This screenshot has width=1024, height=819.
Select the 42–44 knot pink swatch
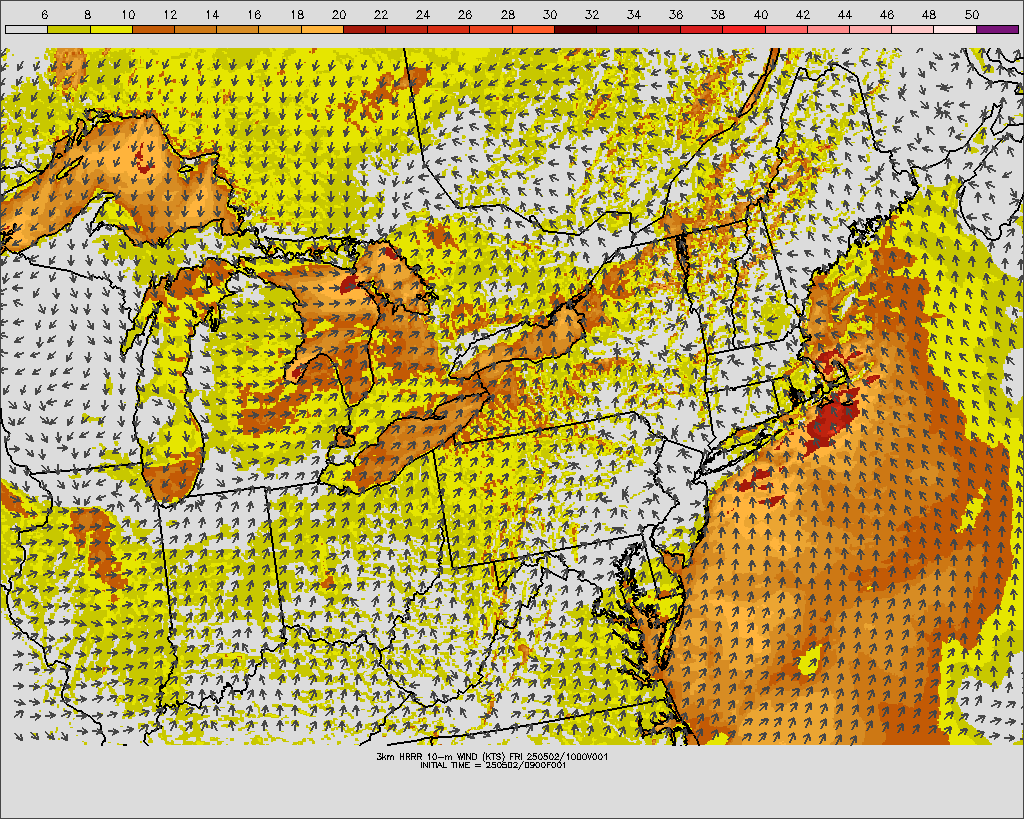pos(828,29)
